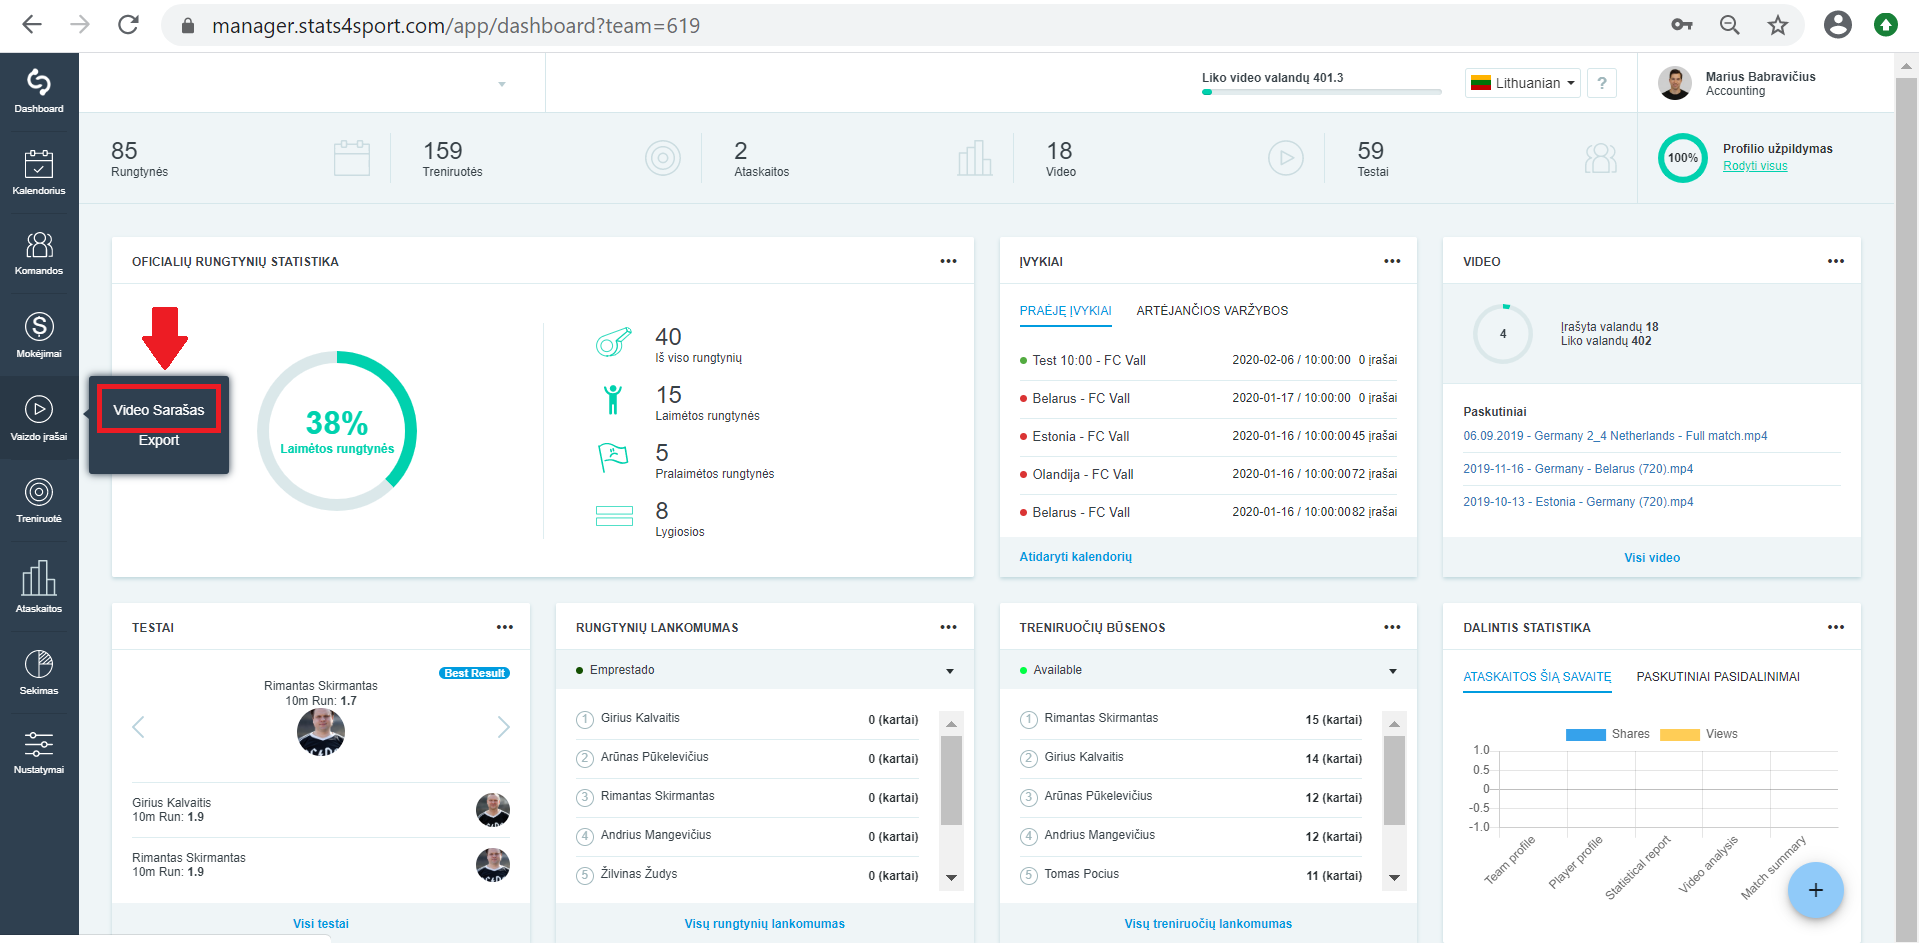Select the Praėję įvykiai tab
Image resolution: width=1919 pixels, height=943 pixels.
point(1065,311)
